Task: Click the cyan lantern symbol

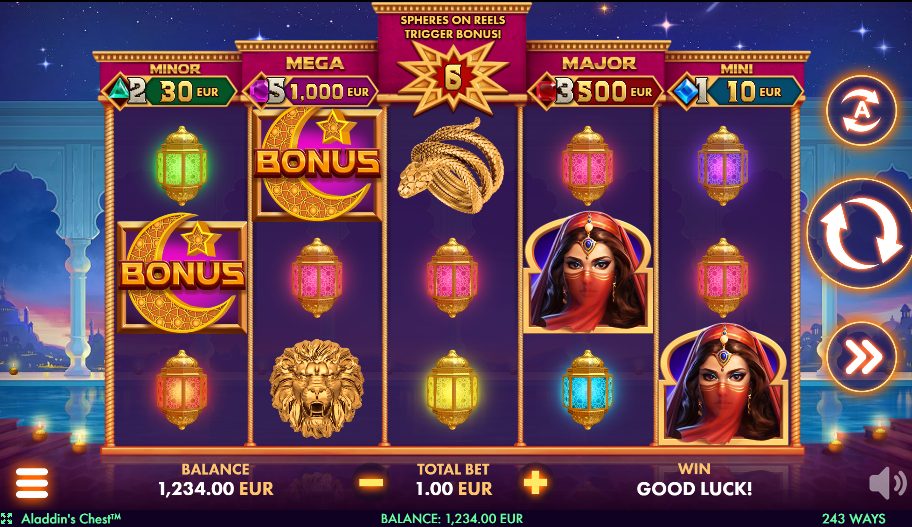Action: [587, 389]
